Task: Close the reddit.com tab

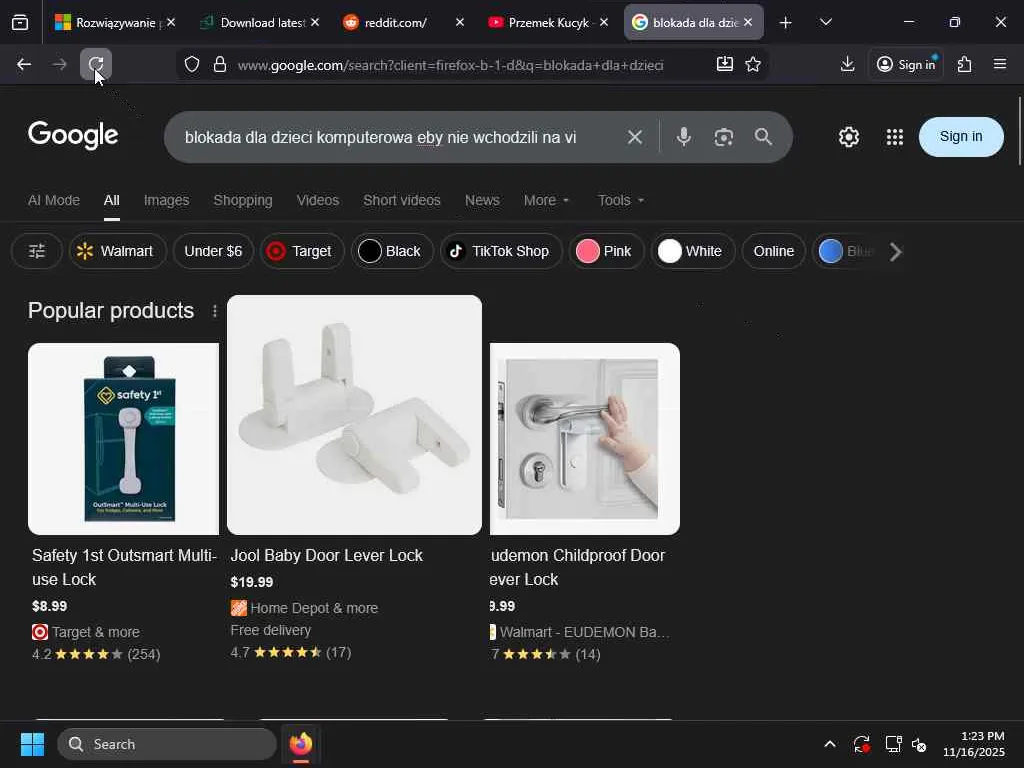Action: tap(460, 22)
